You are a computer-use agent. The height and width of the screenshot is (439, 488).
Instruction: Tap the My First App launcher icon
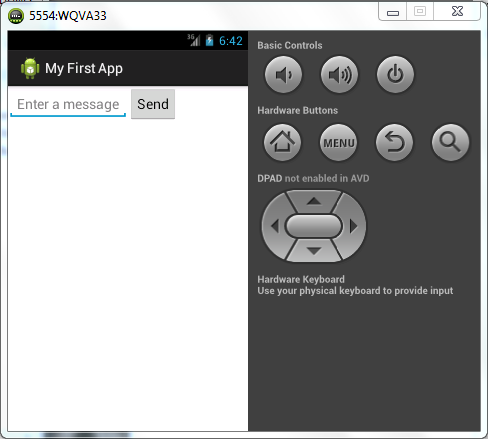[x=30, y=68]
